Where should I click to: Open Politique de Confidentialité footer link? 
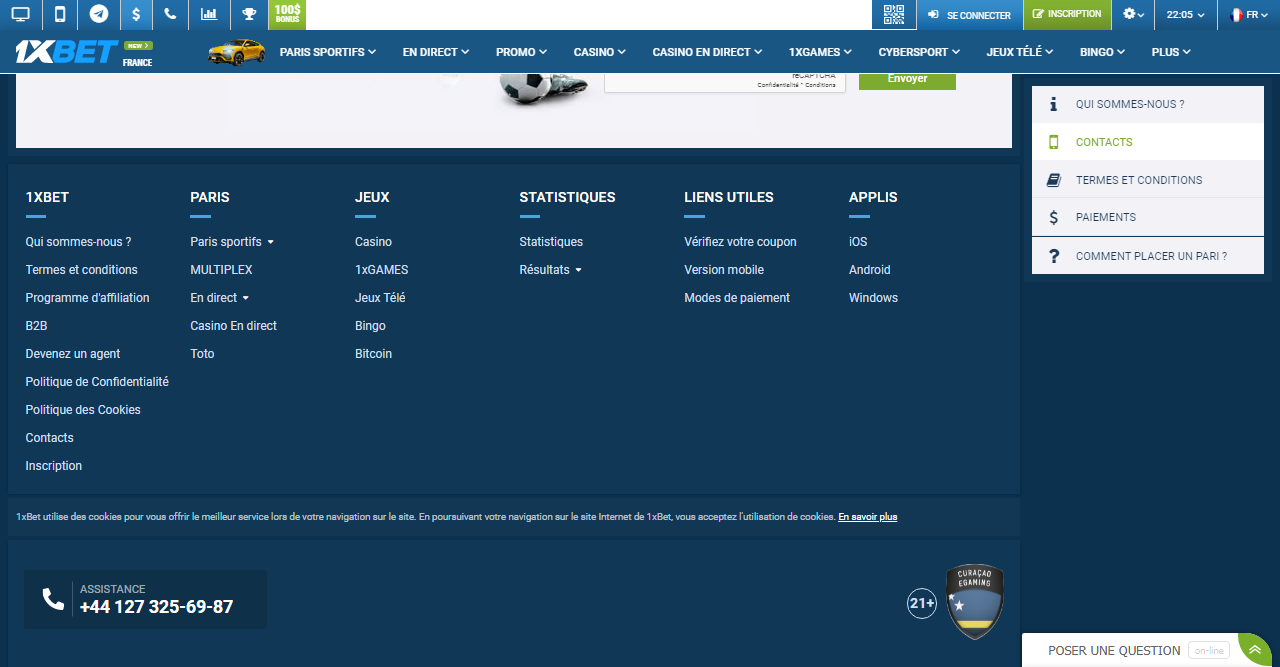(x=97, y=382)
